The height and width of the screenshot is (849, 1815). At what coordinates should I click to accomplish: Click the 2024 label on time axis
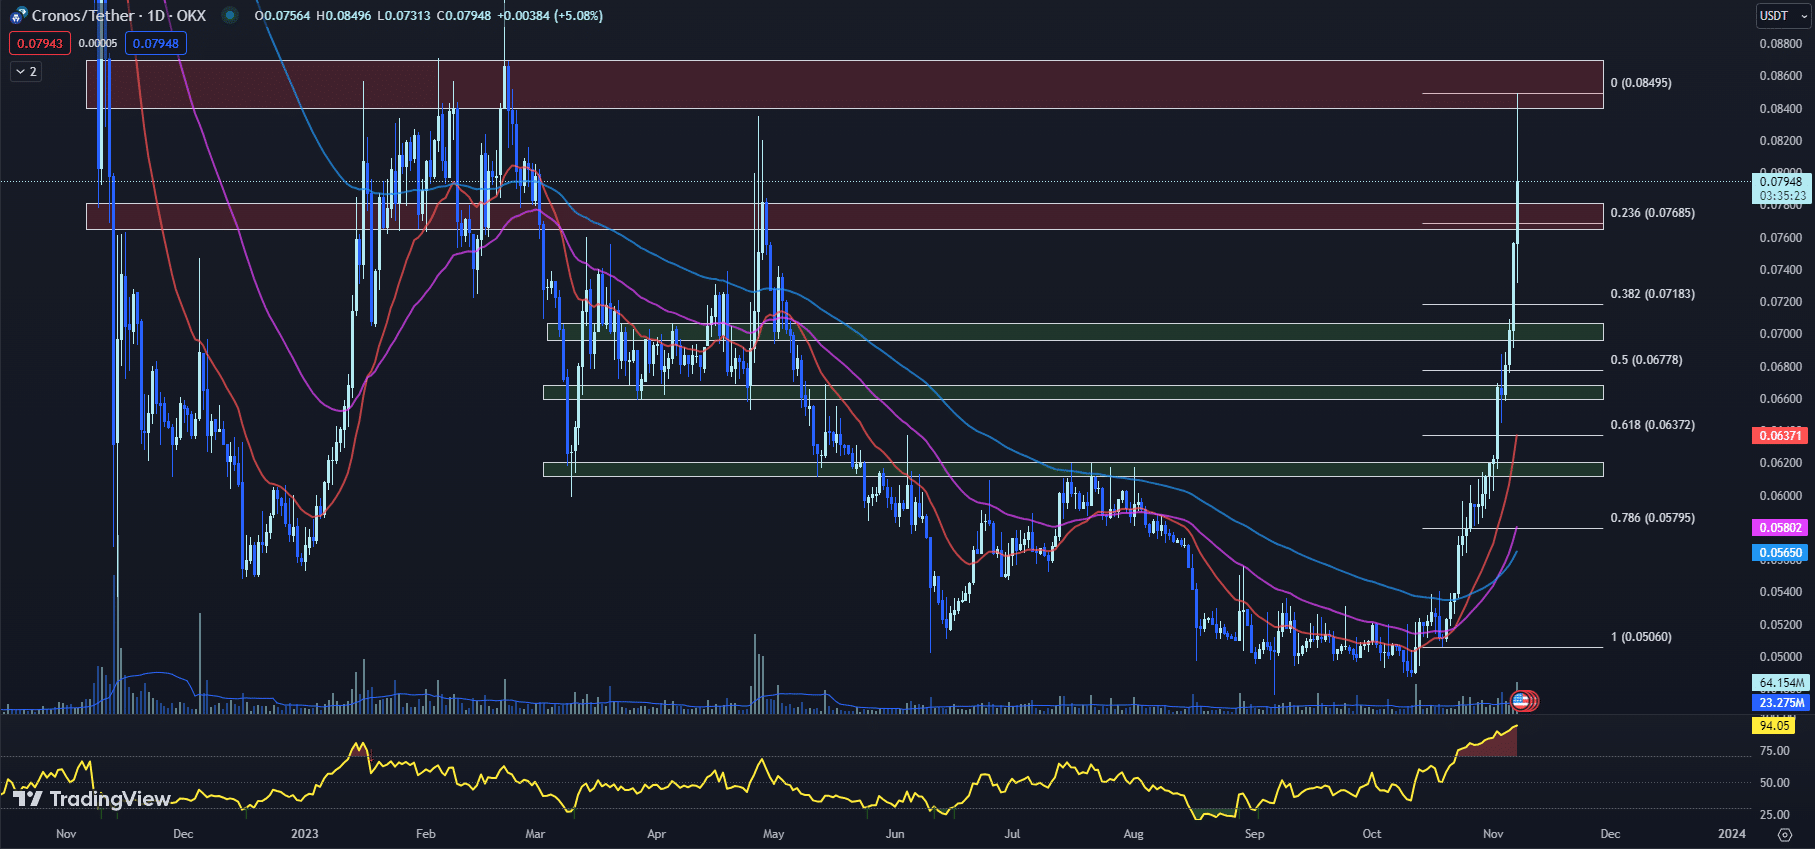coord(1731,834)
